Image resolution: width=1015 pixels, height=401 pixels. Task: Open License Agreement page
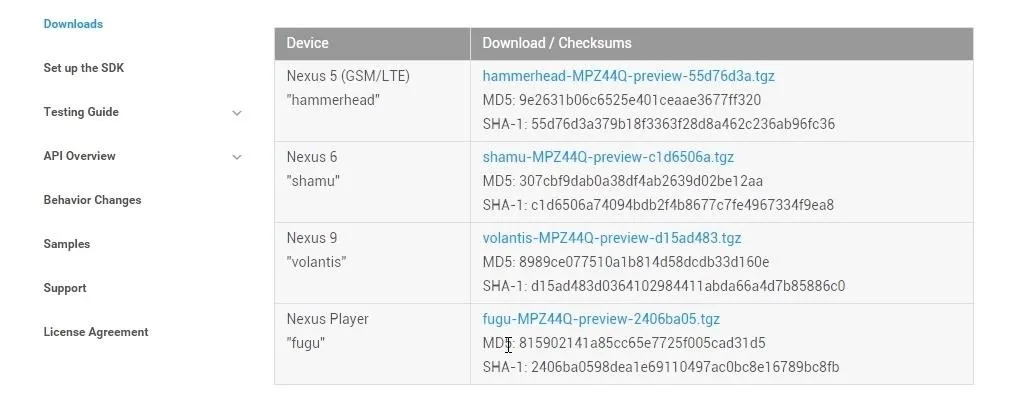point(96,332)
